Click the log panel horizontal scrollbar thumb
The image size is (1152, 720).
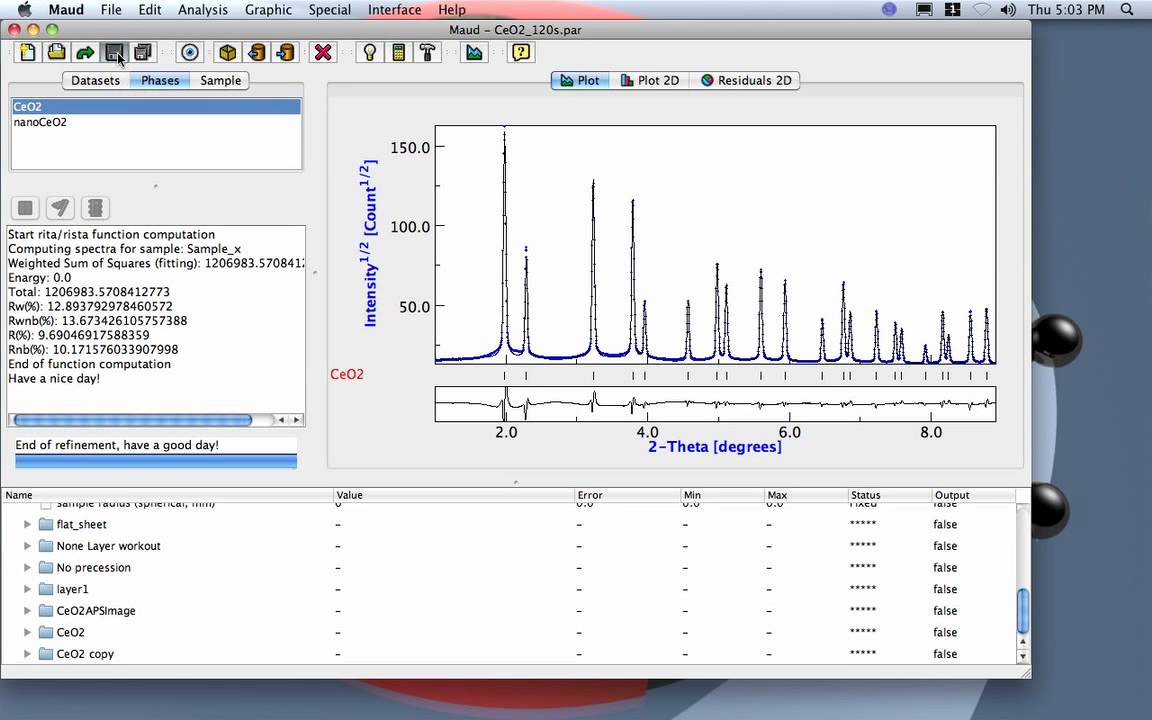[133, 420]
